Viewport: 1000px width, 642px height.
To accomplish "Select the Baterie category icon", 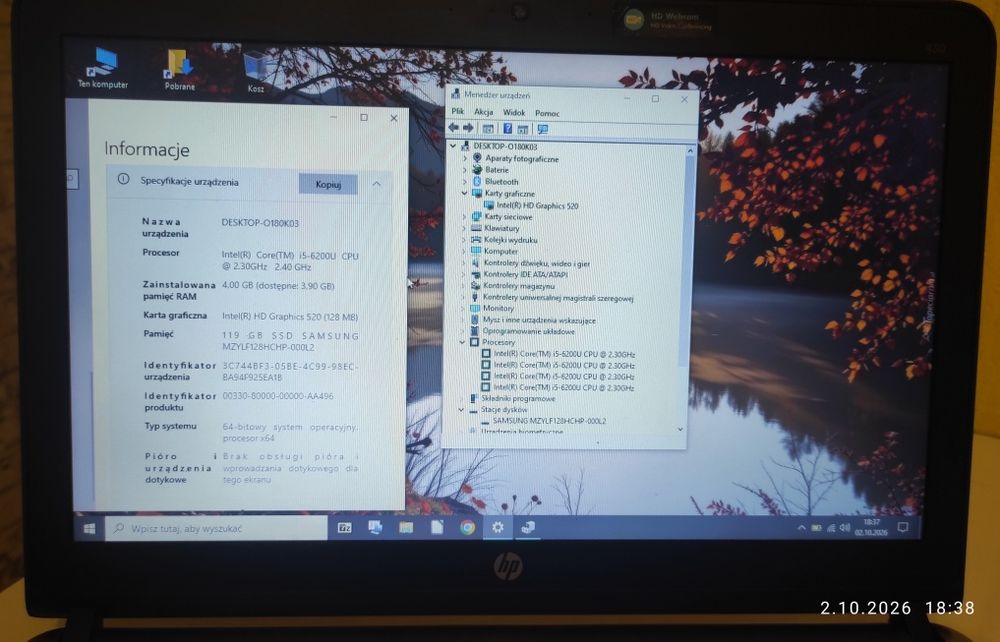I will [x=477, y=170].
